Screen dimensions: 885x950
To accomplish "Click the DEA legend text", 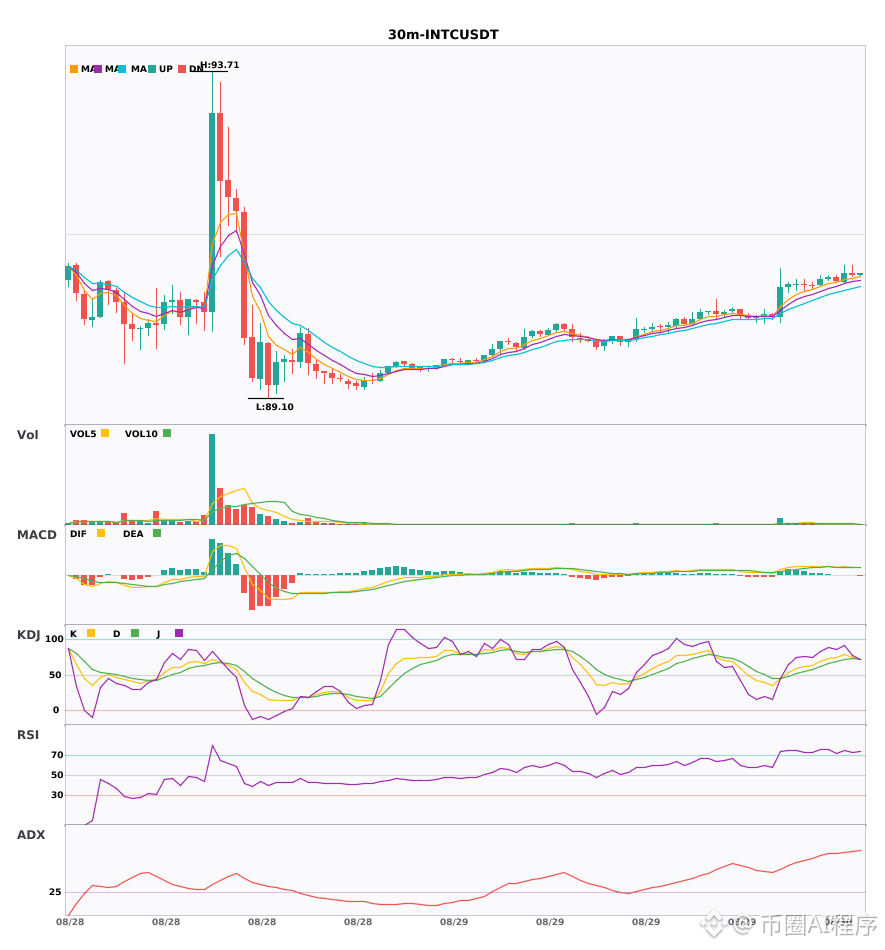I will pos(133,534).
